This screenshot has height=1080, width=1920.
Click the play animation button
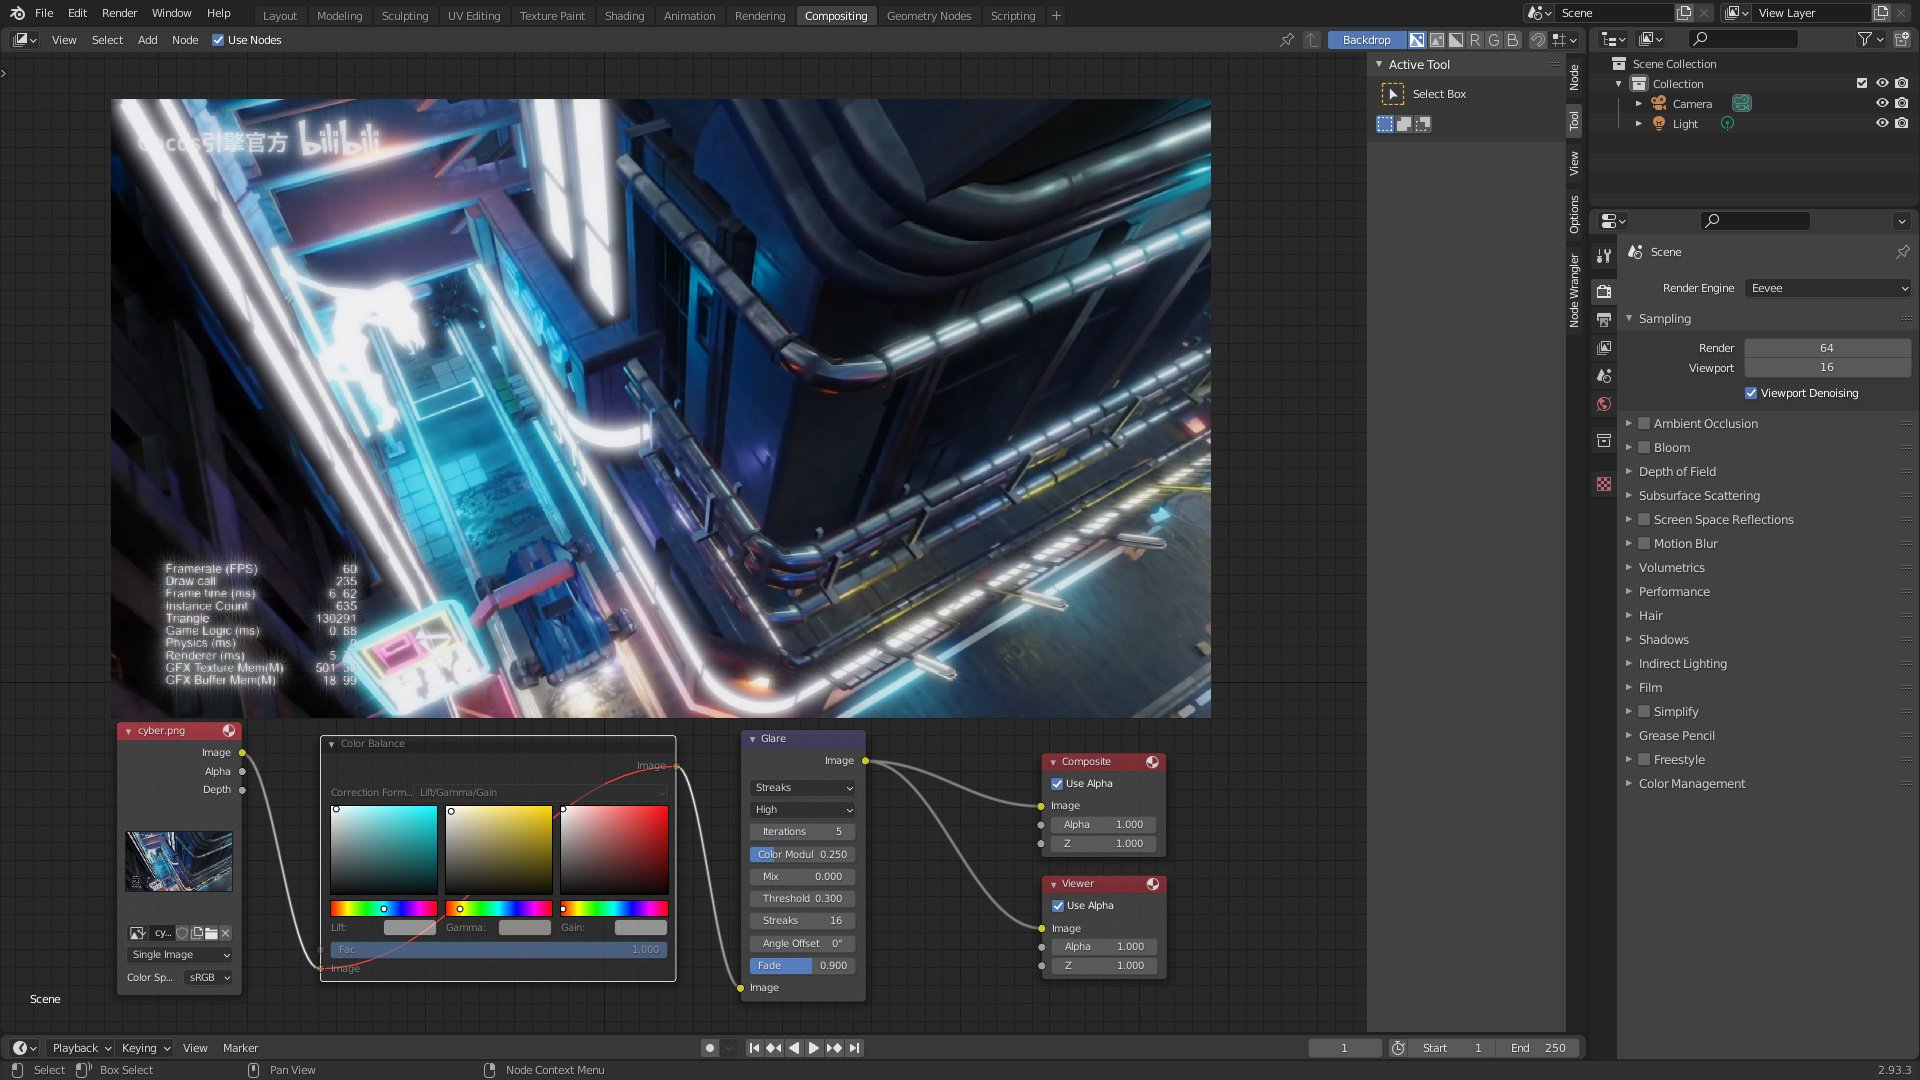[x=814, y=1048]
